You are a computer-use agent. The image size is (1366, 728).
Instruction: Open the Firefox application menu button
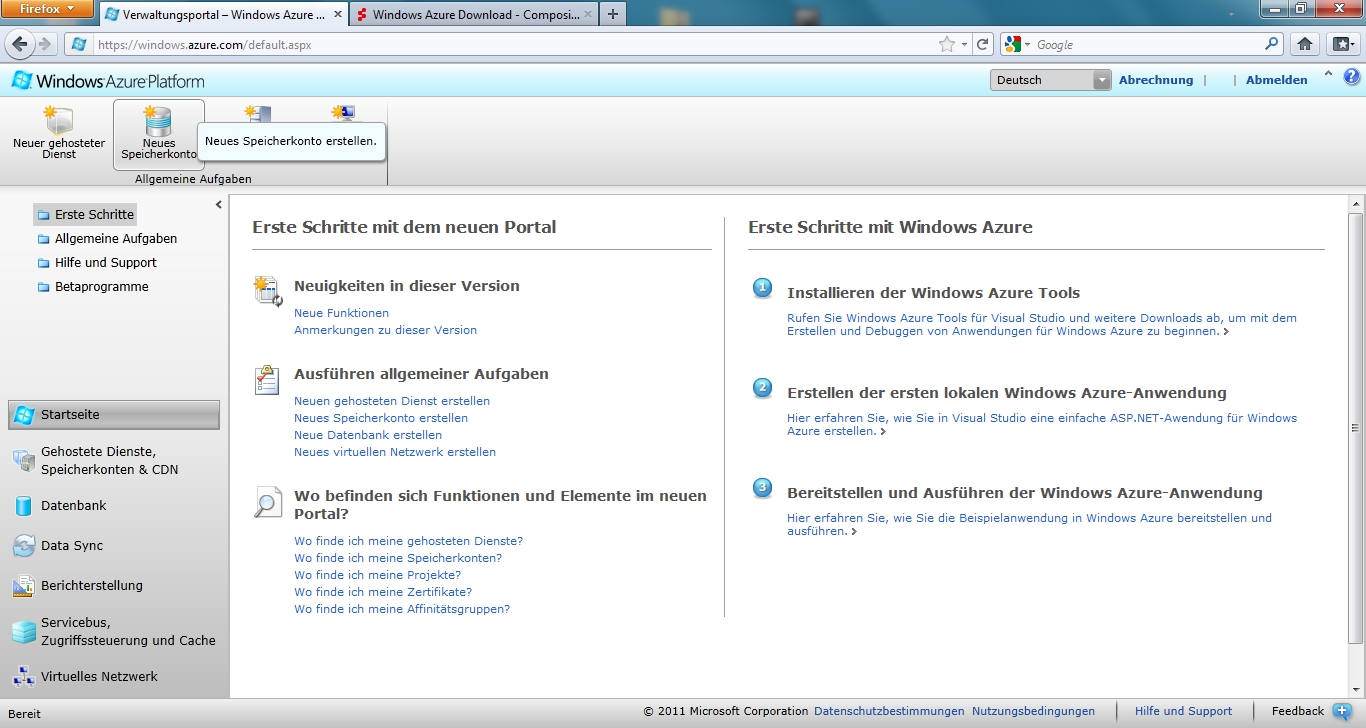[x=47, y=9]
